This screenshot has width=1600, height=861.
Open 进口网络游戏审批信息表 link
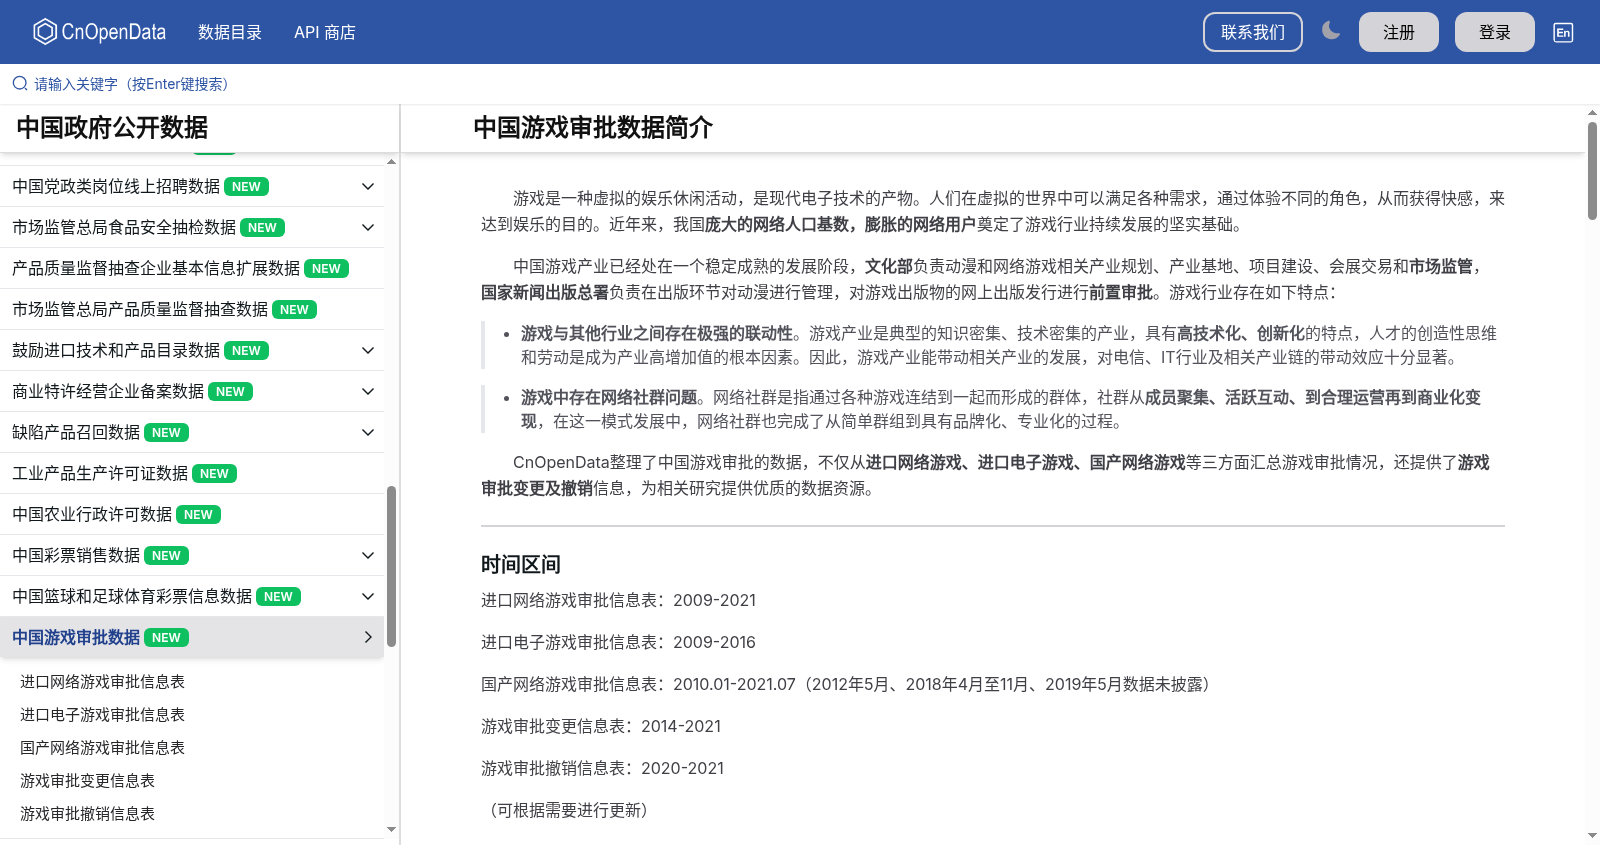102,681
